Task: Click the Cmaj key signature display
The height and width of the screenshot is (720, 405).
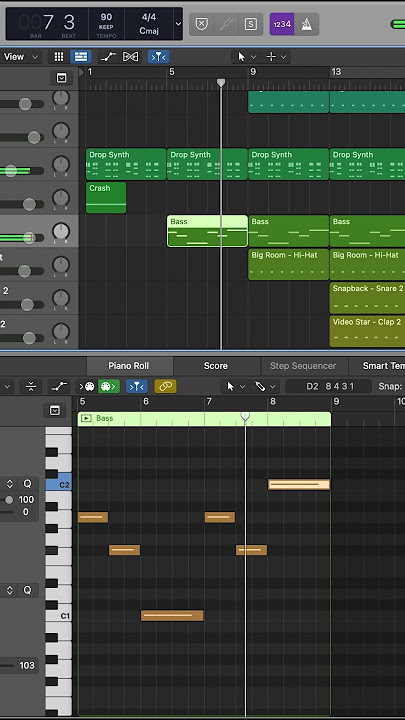Action: [x=149, y=31]
